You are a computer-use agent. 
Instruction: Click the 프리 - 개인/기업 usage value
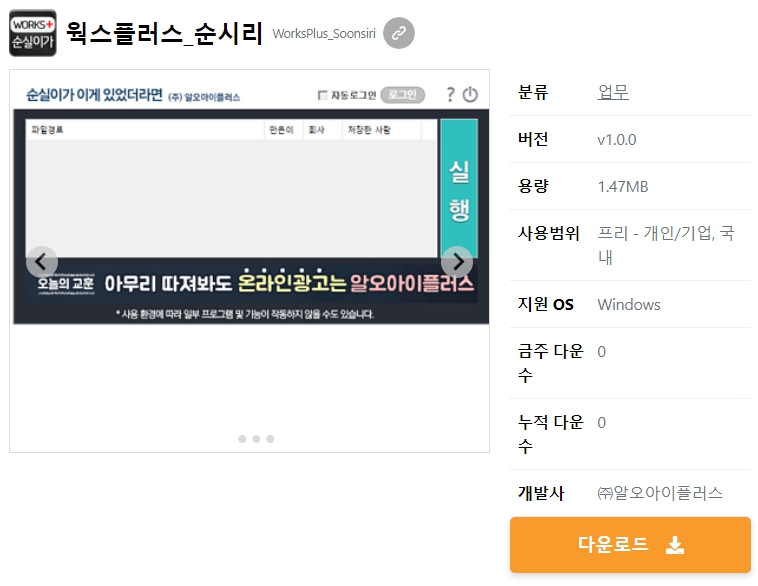(x=666, y=245)
